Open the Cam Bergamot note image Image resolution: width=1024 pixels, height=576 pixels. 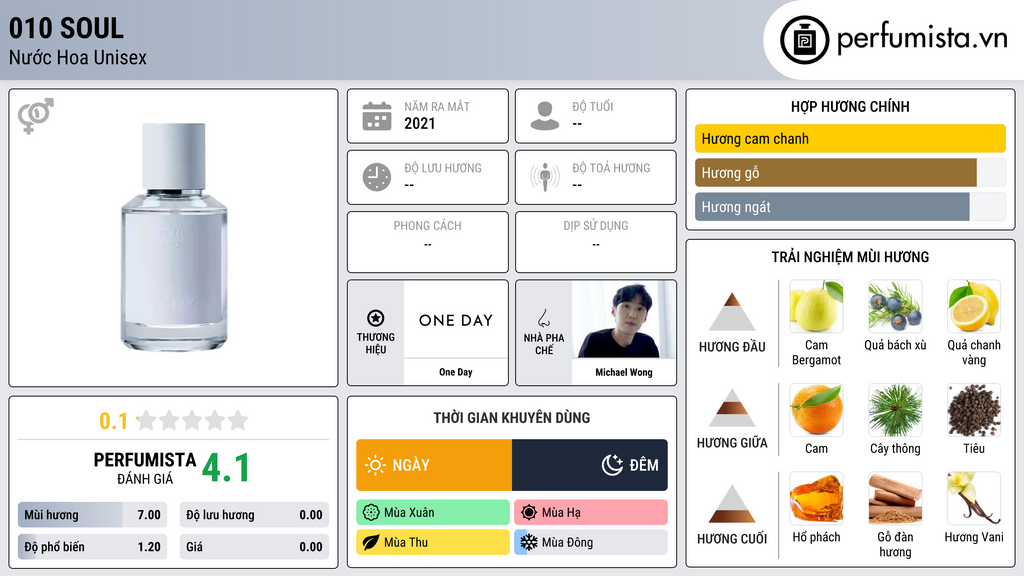click(x=816, y=306)
